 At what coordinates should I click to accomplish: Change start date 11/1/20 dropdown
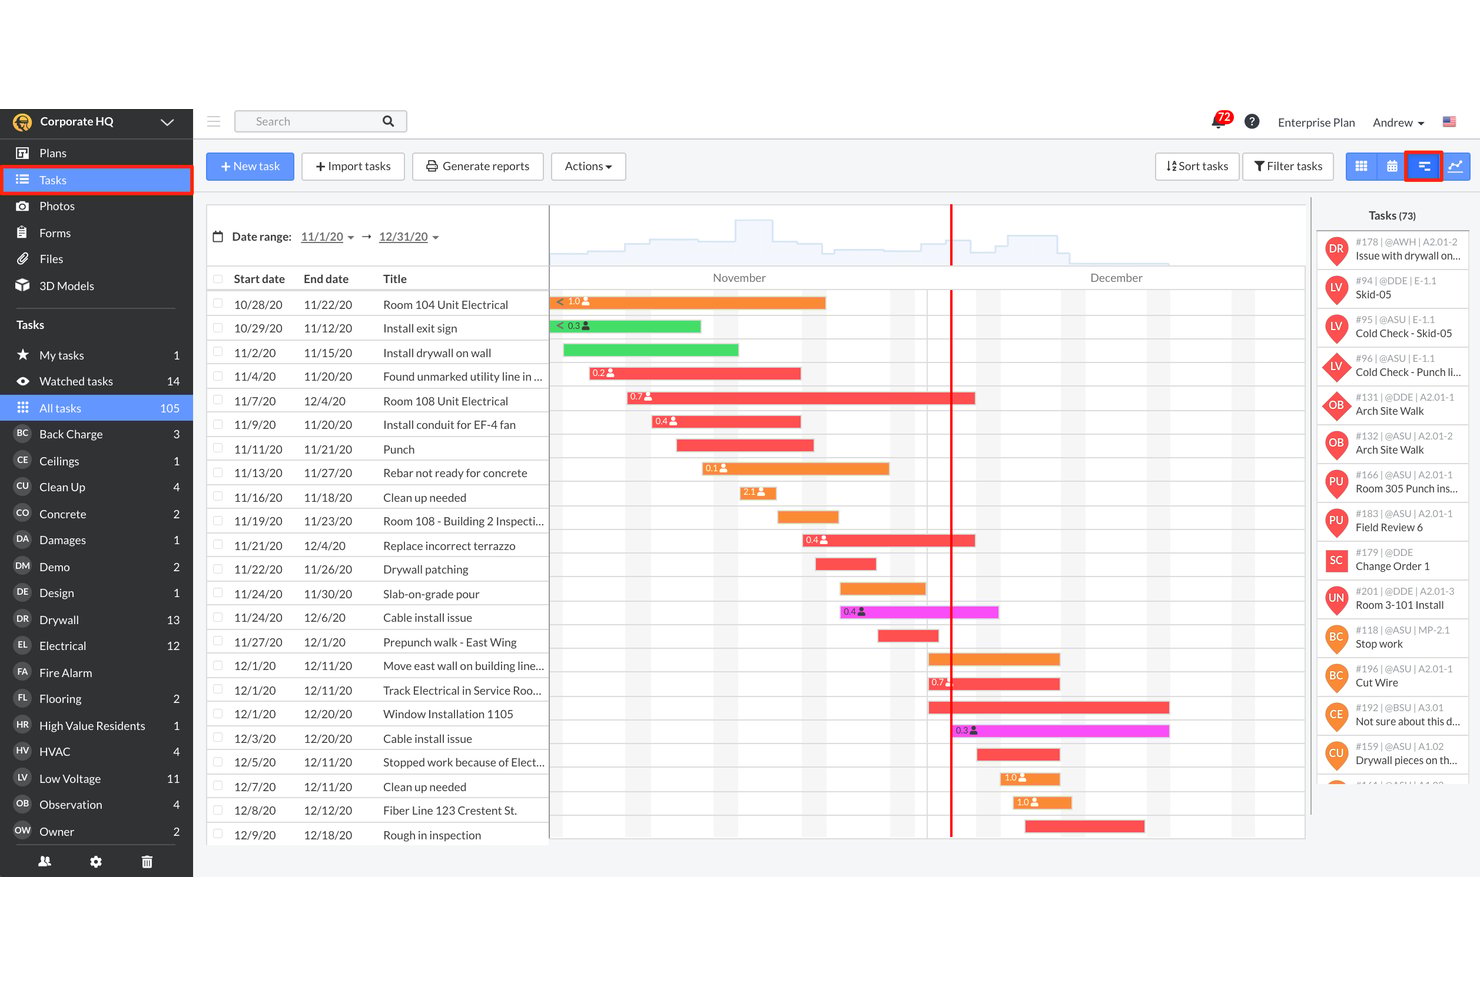(x=327, y=237)
